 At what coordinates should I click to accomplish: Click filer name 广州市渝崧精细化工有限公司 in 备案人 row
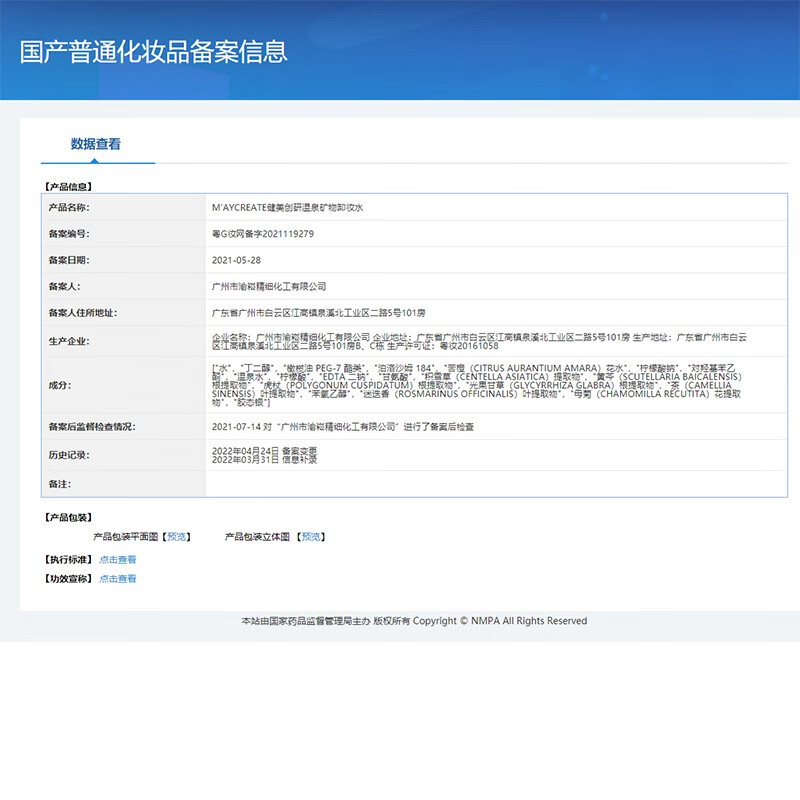269,287
